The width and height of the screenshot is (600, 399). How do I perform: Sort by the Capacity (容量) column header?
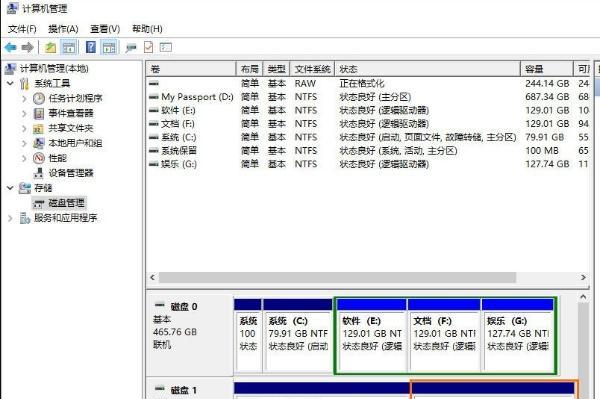point(547,69)
